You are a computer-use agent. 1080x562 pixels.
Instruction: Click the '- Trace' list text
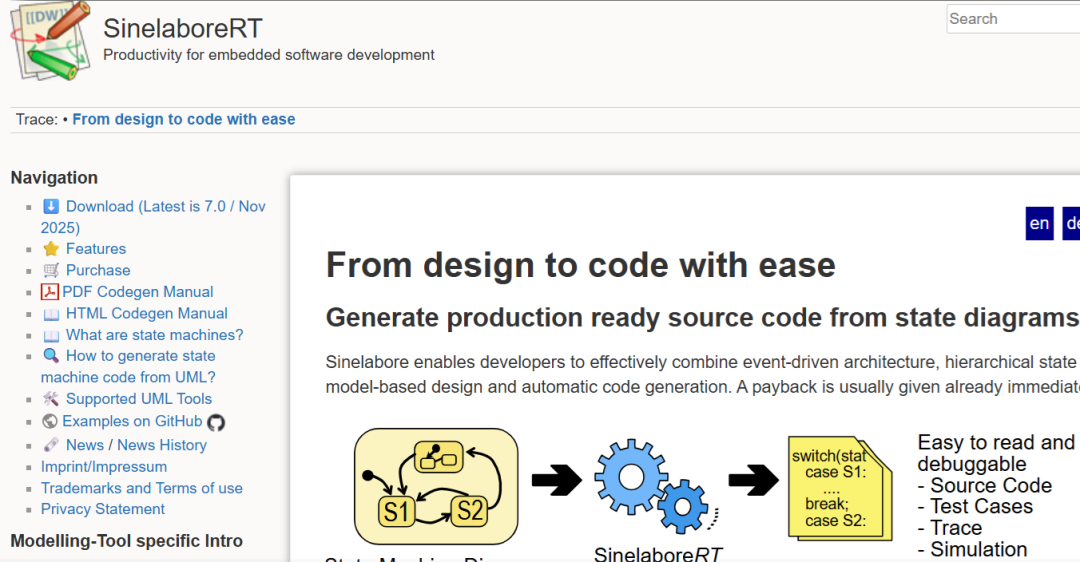tap(950, 528)
